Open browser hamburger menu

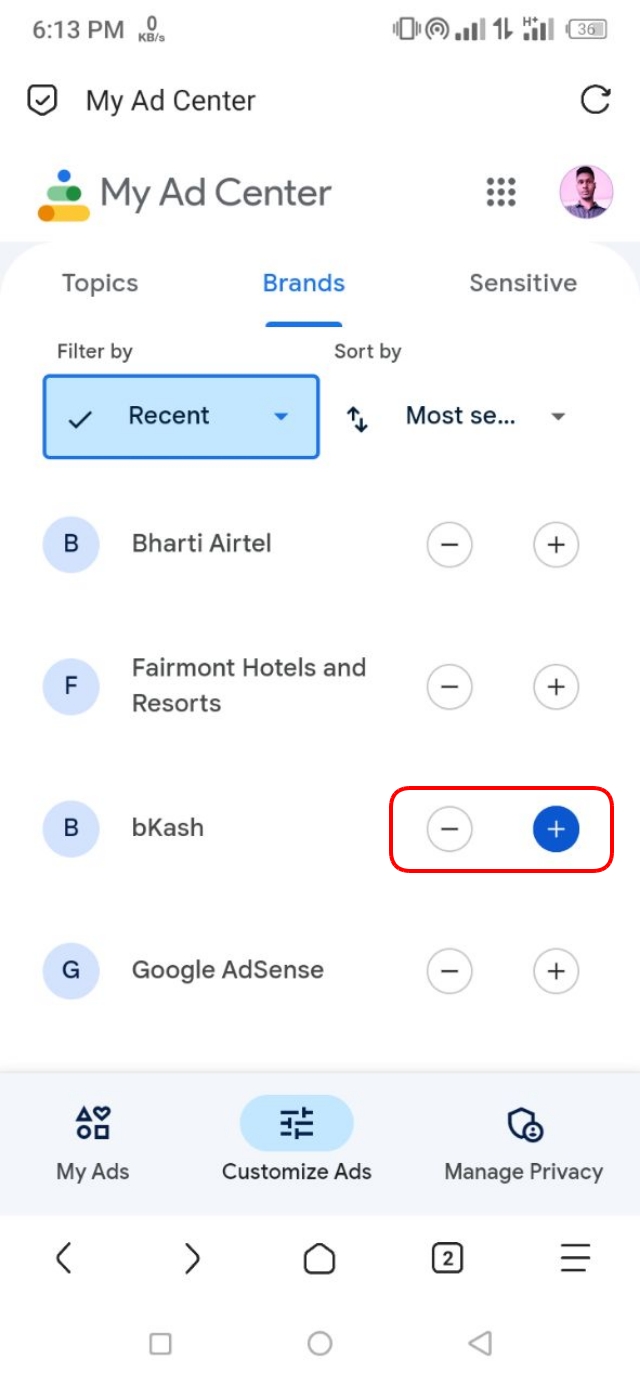coord(575,1258)
